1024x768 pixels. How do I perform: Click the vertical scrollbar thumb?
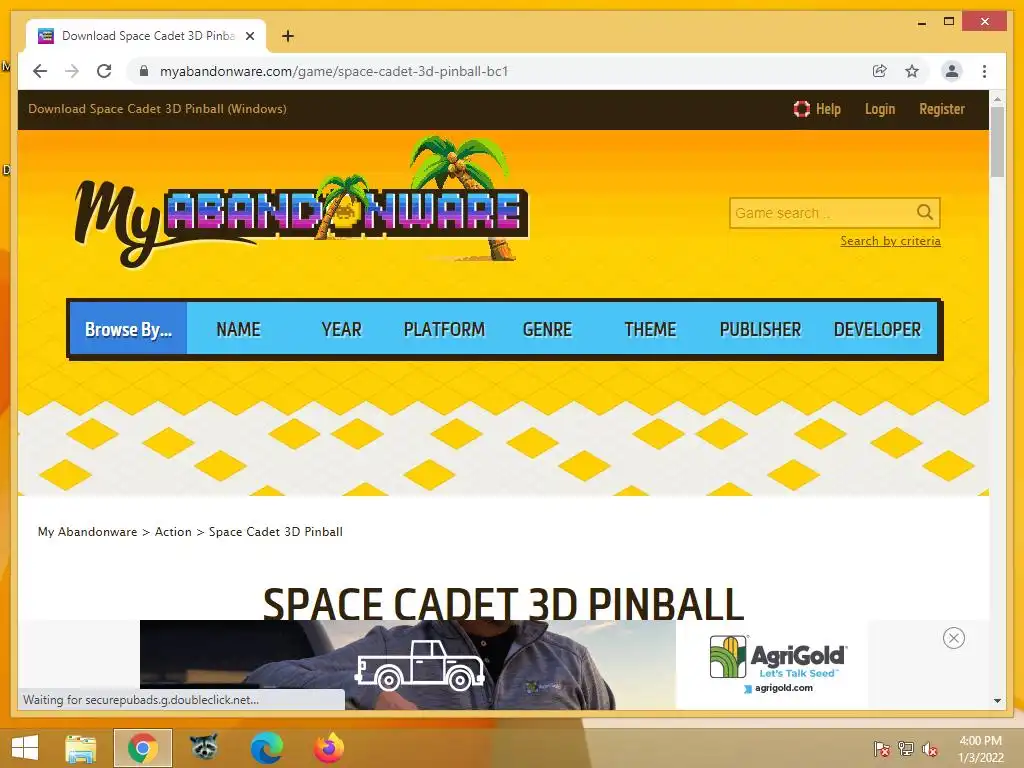point(997,142)
